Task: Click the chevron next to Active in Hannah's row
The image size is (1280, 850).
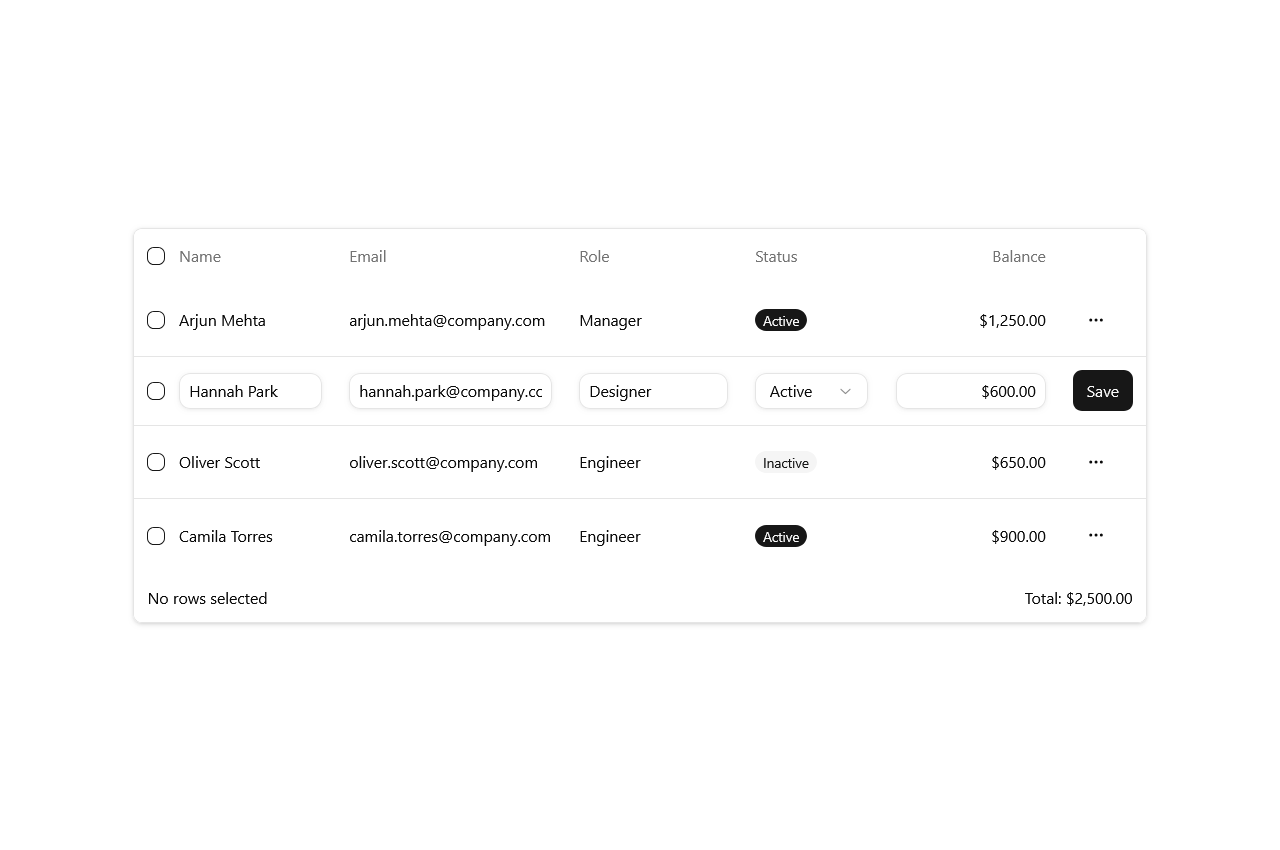Action: 845,391
